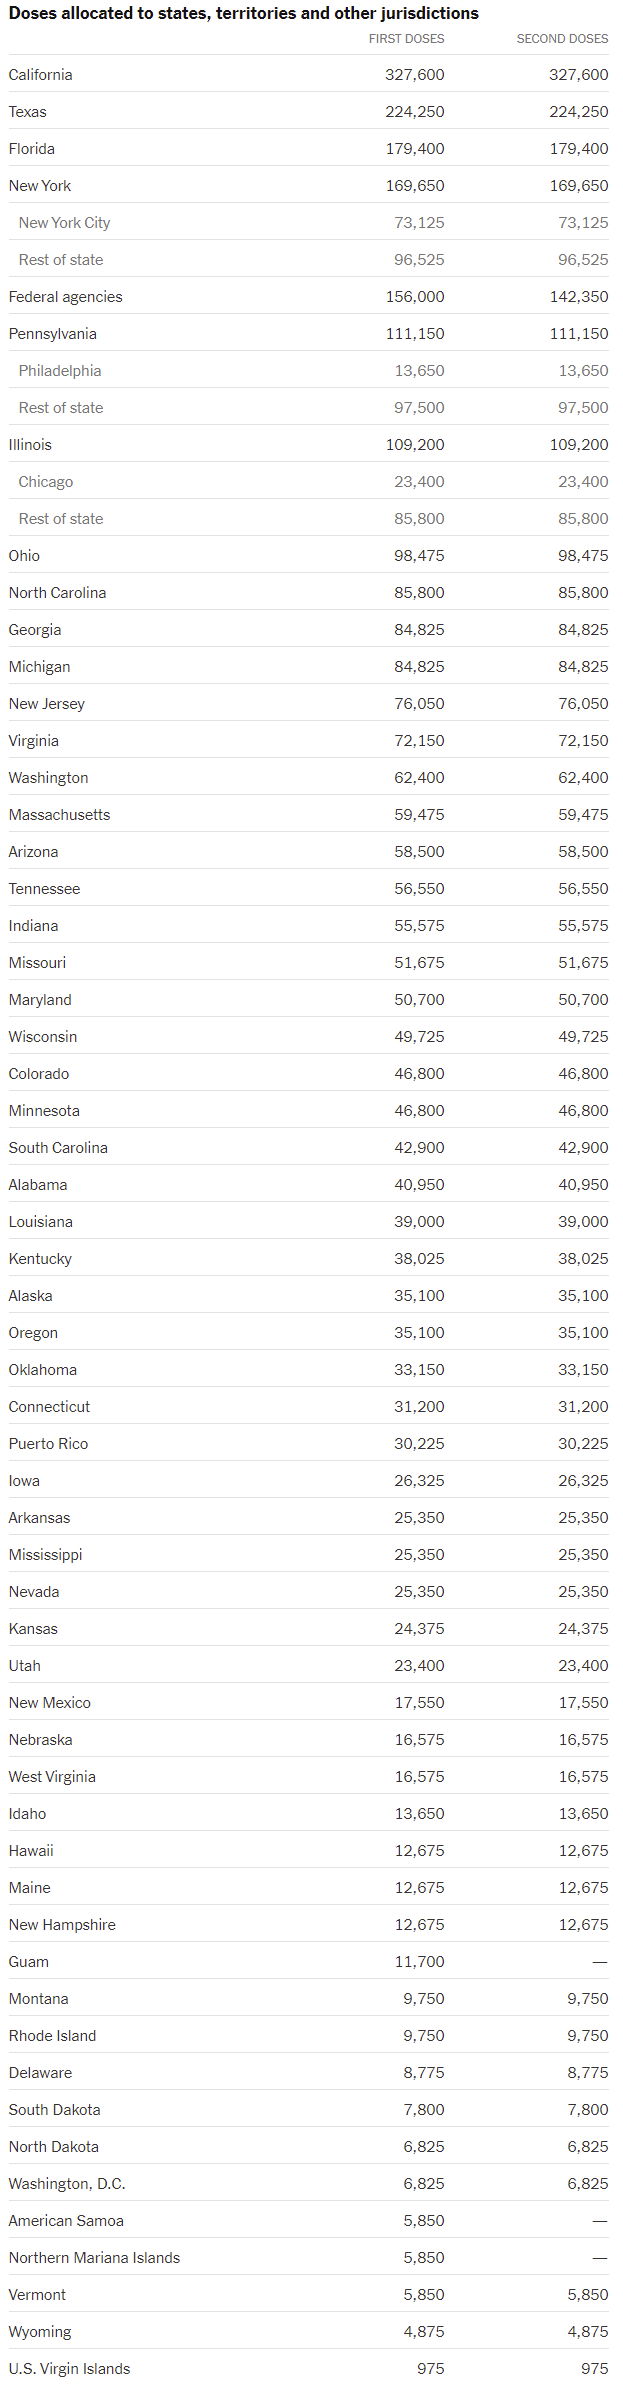Select the Washington, D.C. row
This screenshot has width=623, height=2384.
pos(67,2184)
